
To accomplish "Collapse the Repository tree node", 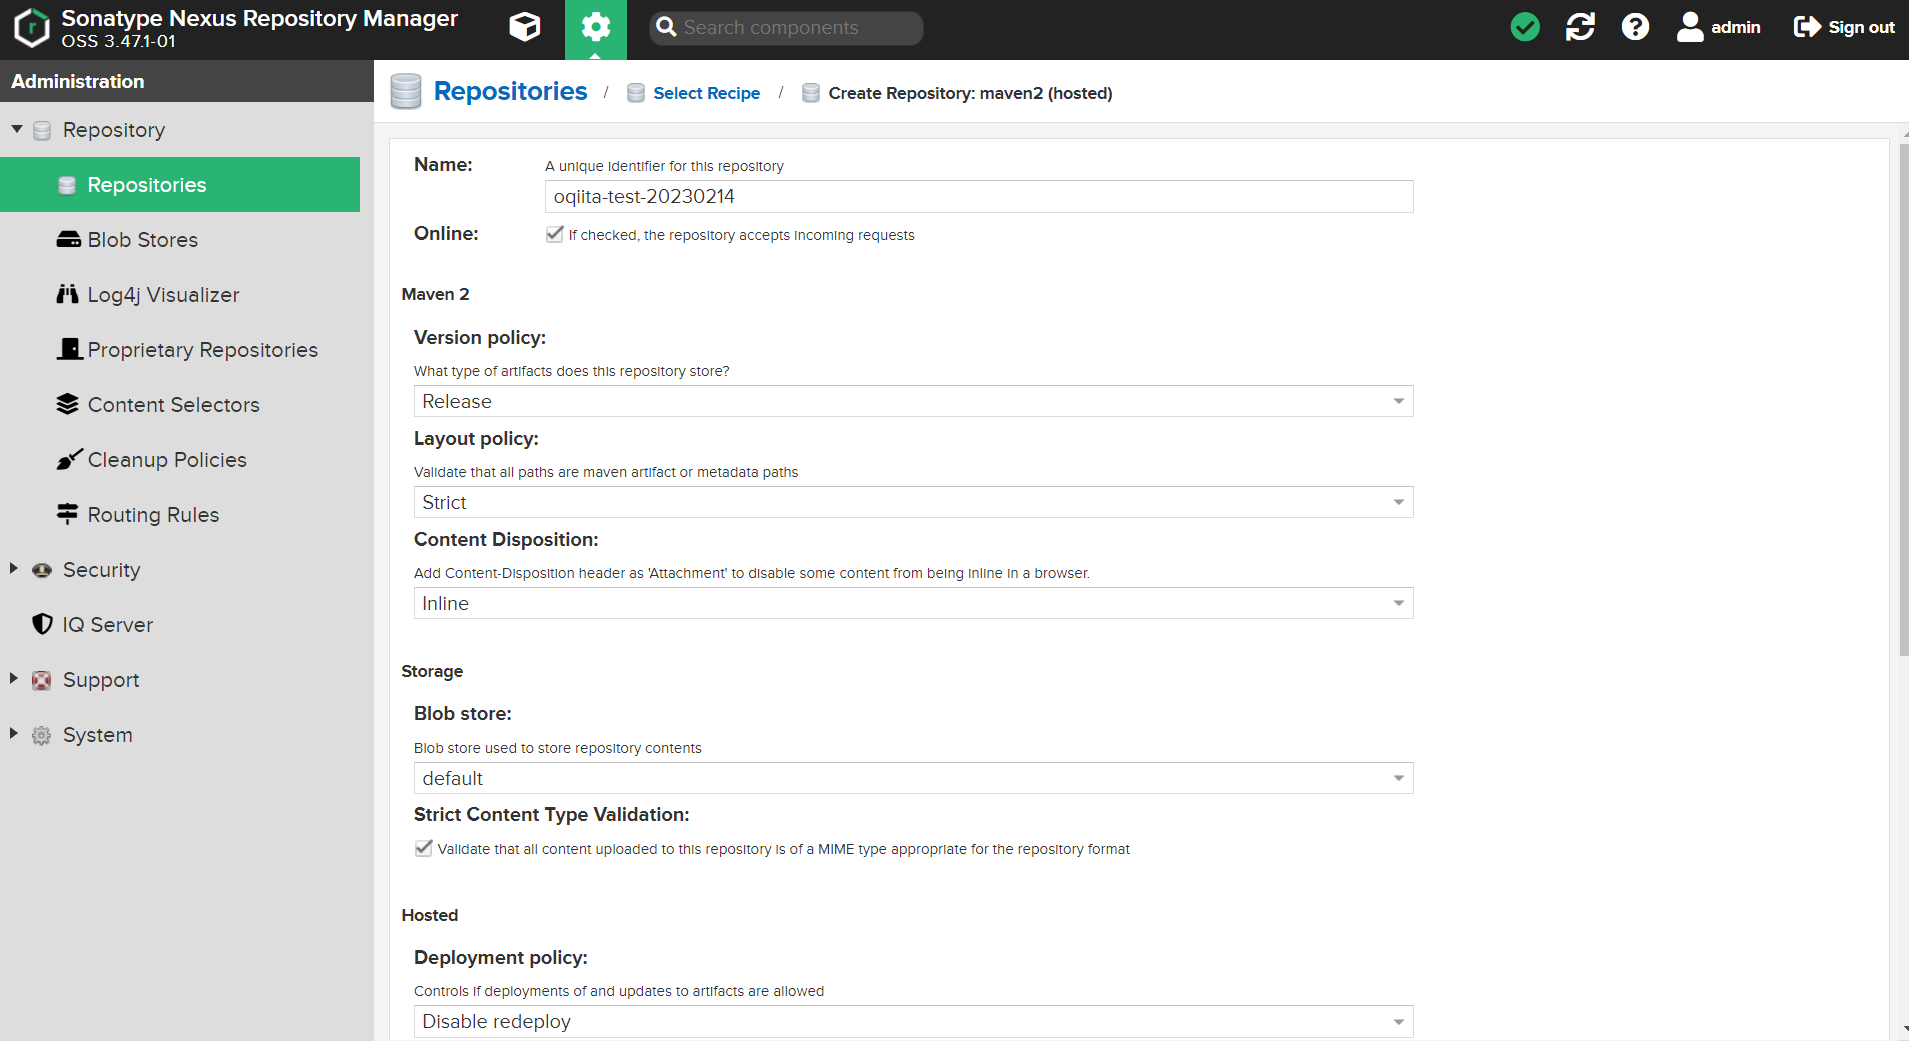I will coord(17,129).
